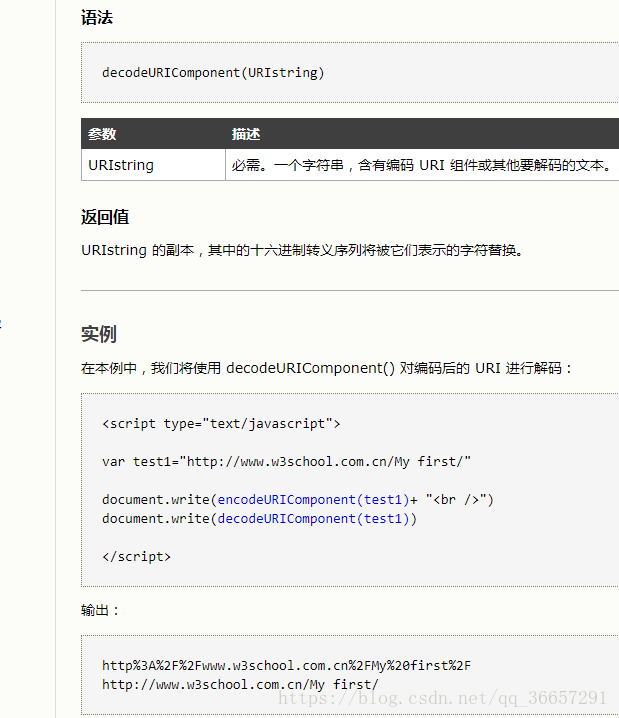Select the decoded http://www.w3school.com.cn/My first/ output line
Viewport: 619px width, 718px height.
click(240, 685)
